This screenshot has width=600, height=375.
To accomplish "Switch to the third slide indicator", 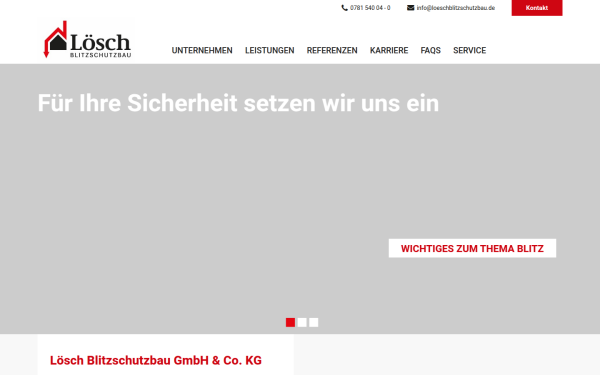I will pyautogui.click(x=313, y=322).
